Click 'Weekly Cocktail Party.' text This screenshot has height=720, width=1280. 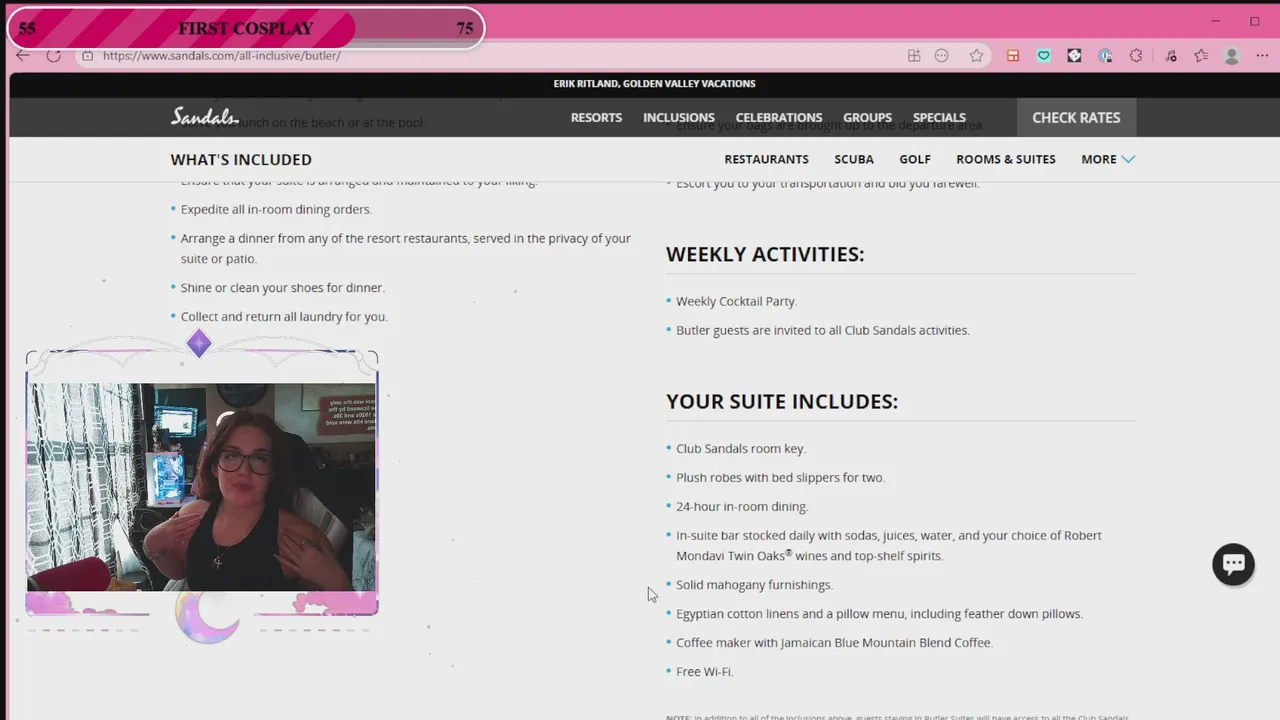(736, 301)
